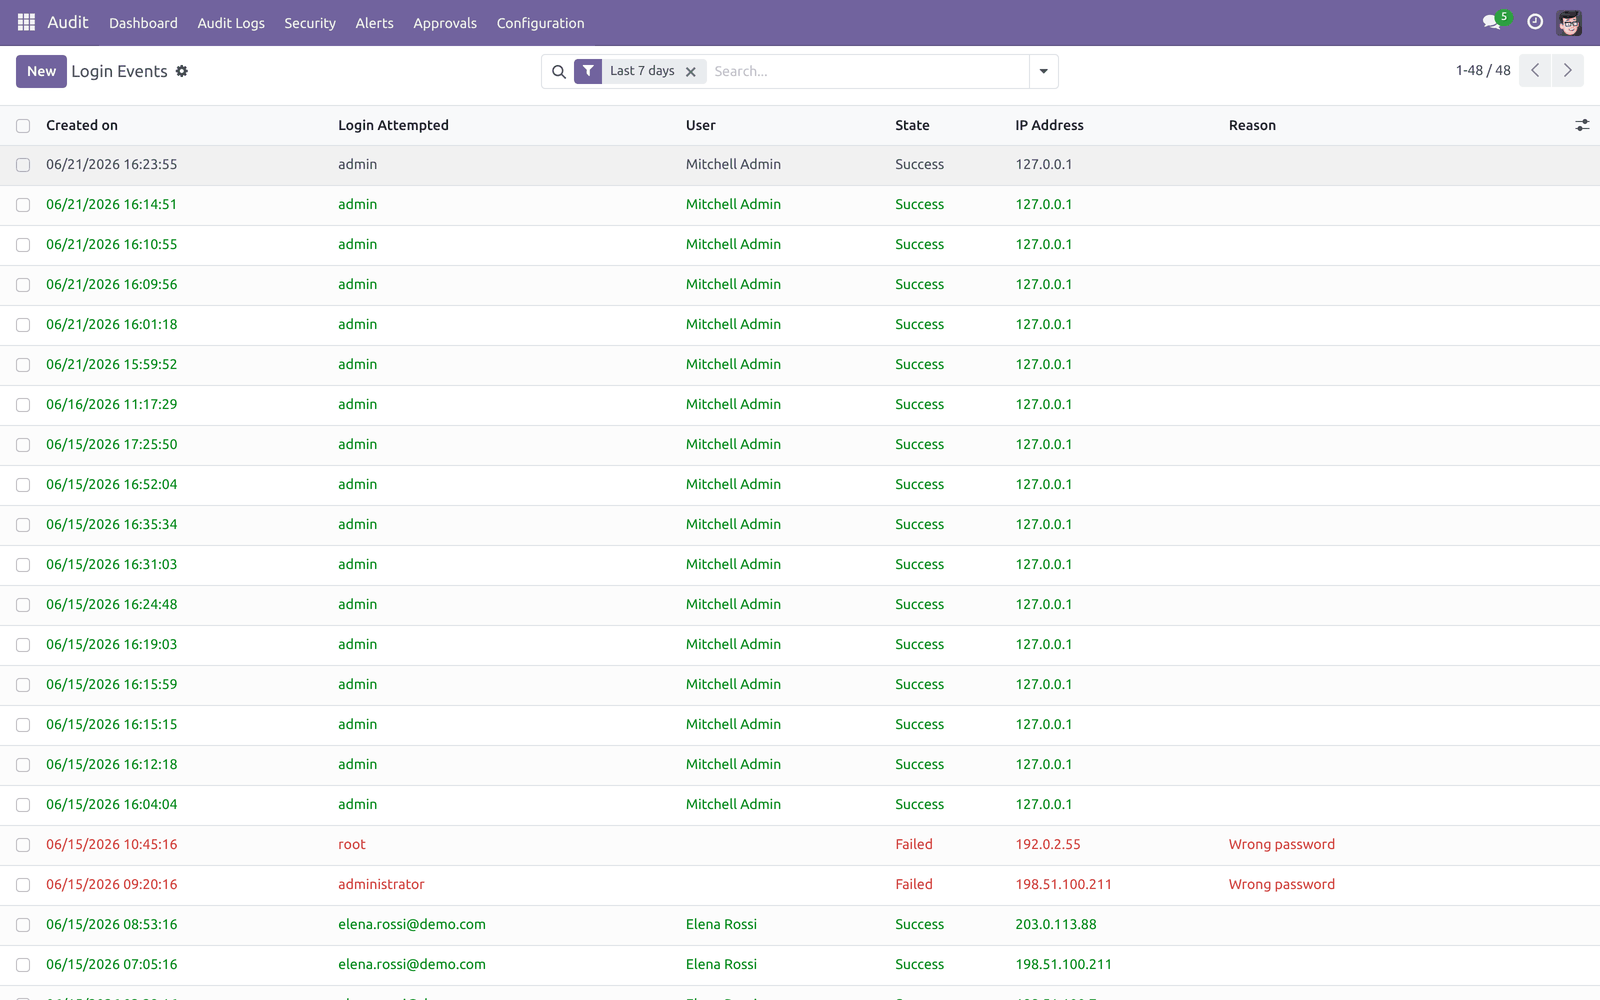The image size is (1600, 1000).
Task: Click the funnel filter icon
Action: (x=588, y=71)
